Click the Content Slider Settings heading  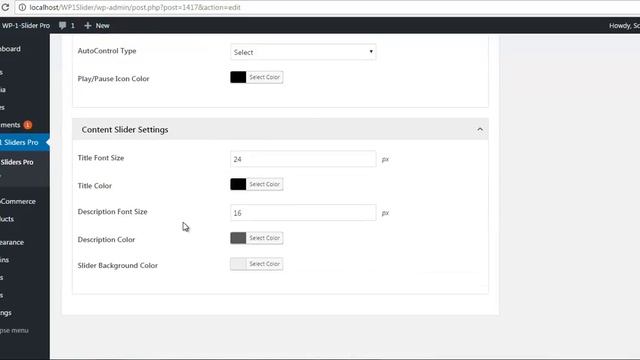tap(125, 129)
